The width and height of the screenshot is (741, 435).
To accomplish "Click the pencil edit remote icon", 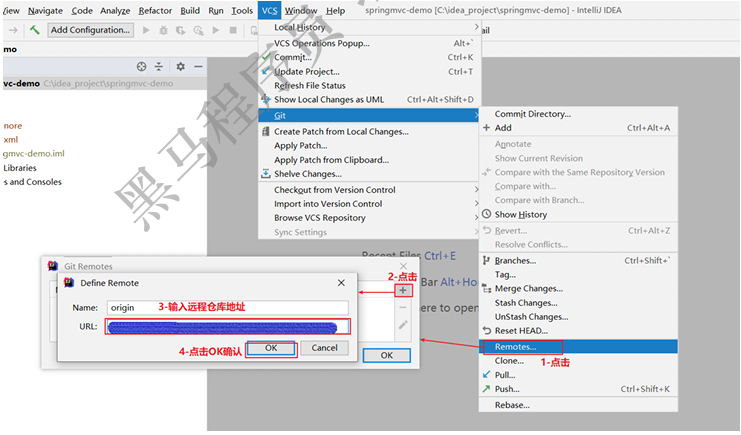I will click(x=403, y=325).
